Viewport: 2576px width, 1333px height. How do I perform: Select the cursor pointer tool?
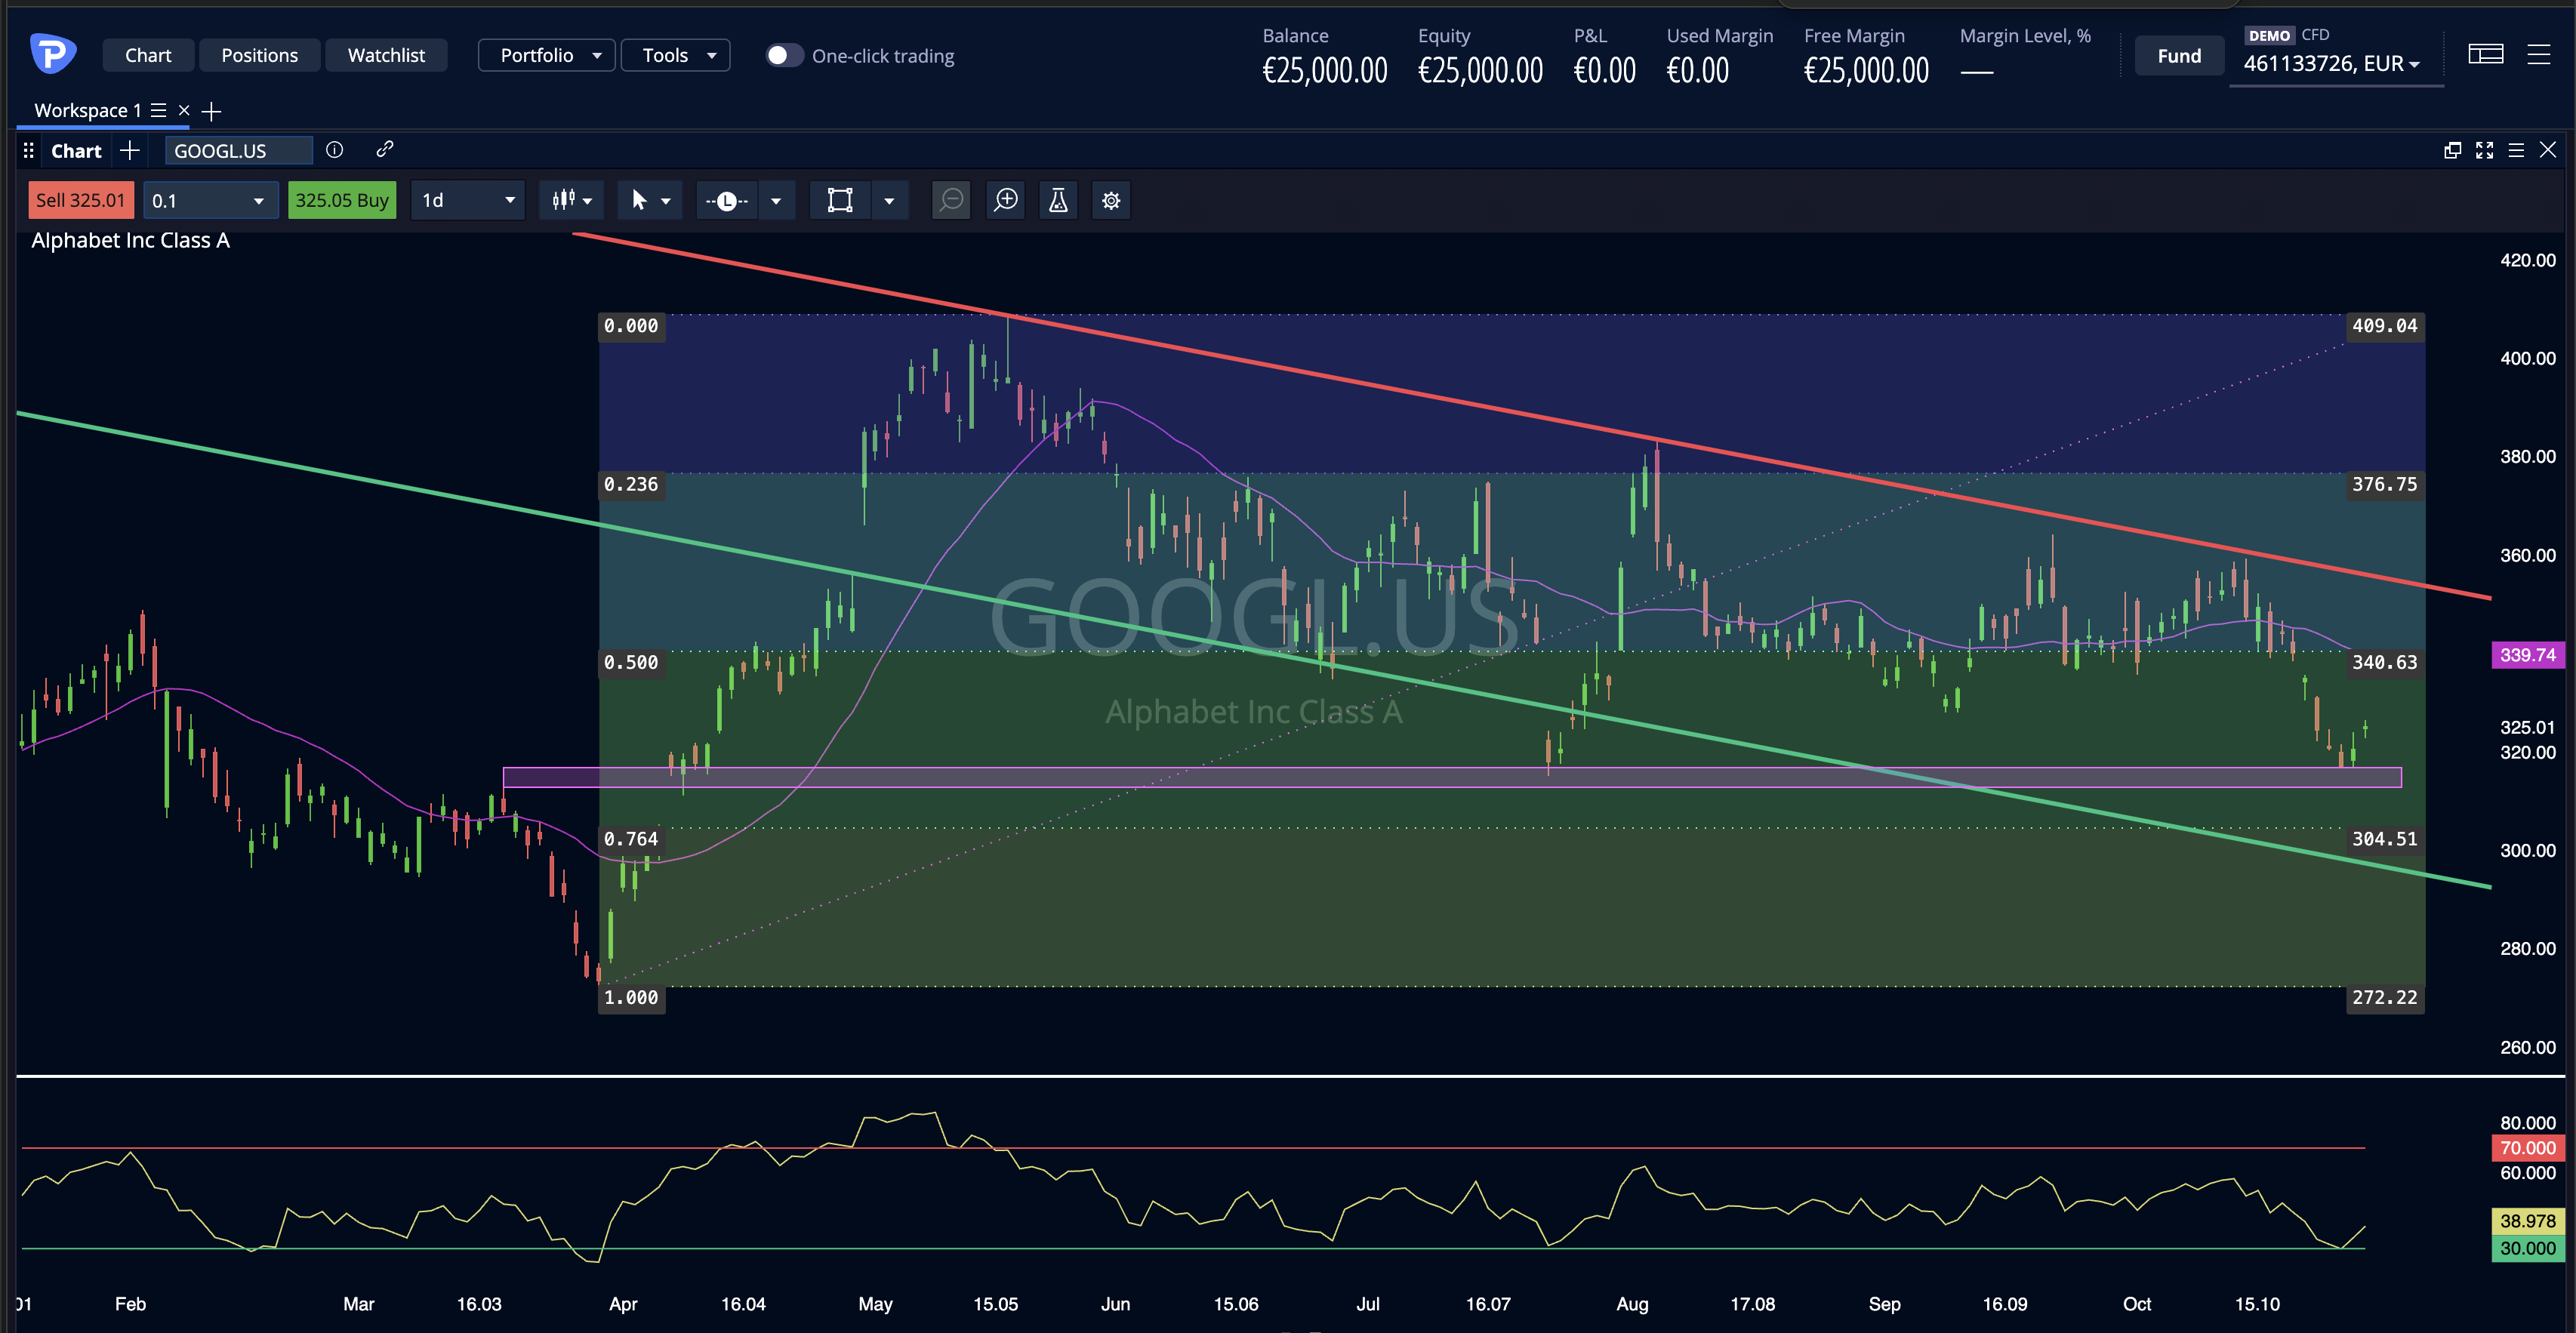click(640, 200)
